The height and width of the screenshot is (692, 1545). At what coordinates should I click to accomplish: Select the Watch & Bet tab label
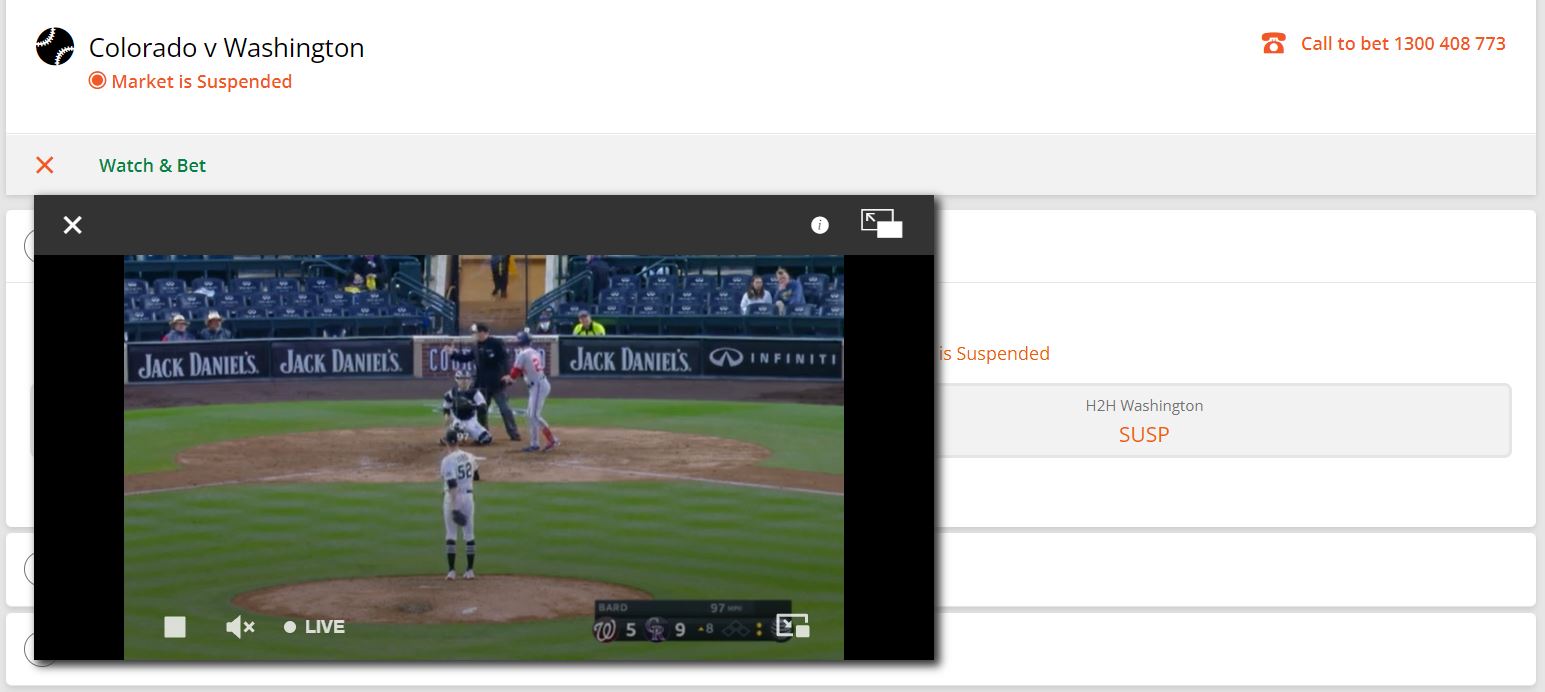152,165
